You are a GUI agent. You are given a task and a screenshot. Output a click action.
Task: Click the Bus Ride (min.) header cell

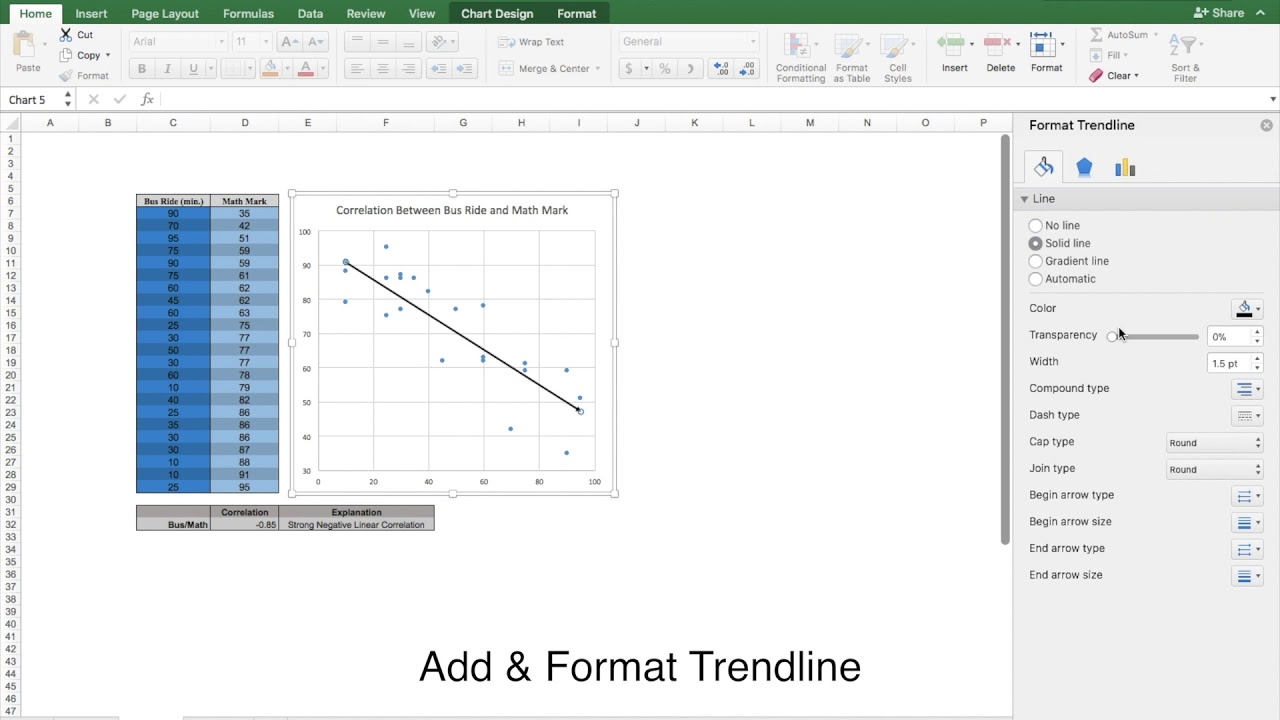pyautogui.click(x=173, y=201)
